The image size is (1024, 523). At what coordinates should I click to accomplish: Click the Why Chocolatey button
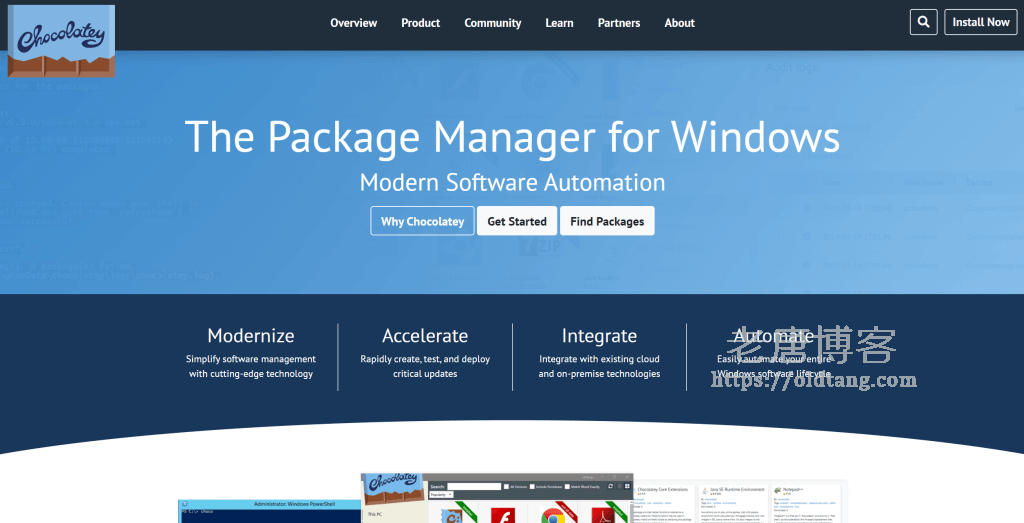coord(423,221)
